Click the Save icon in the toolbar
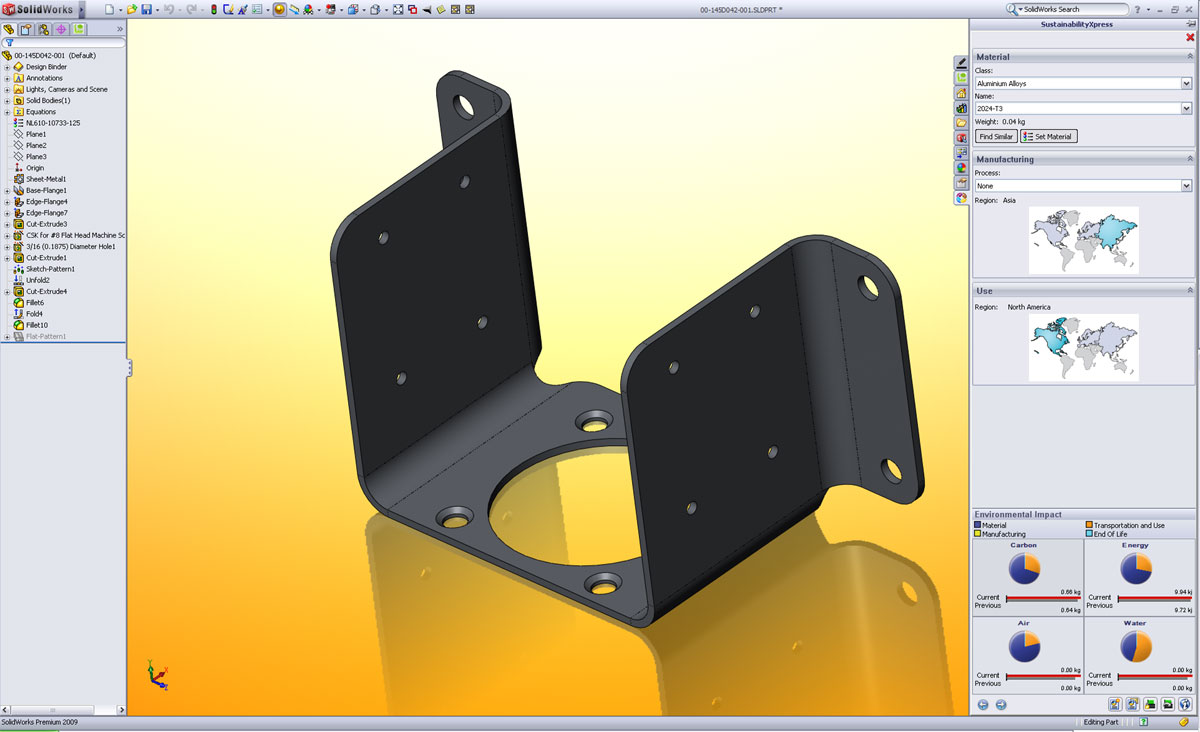The height and width of the screenshot is (732, 1200). coord(146,9)
